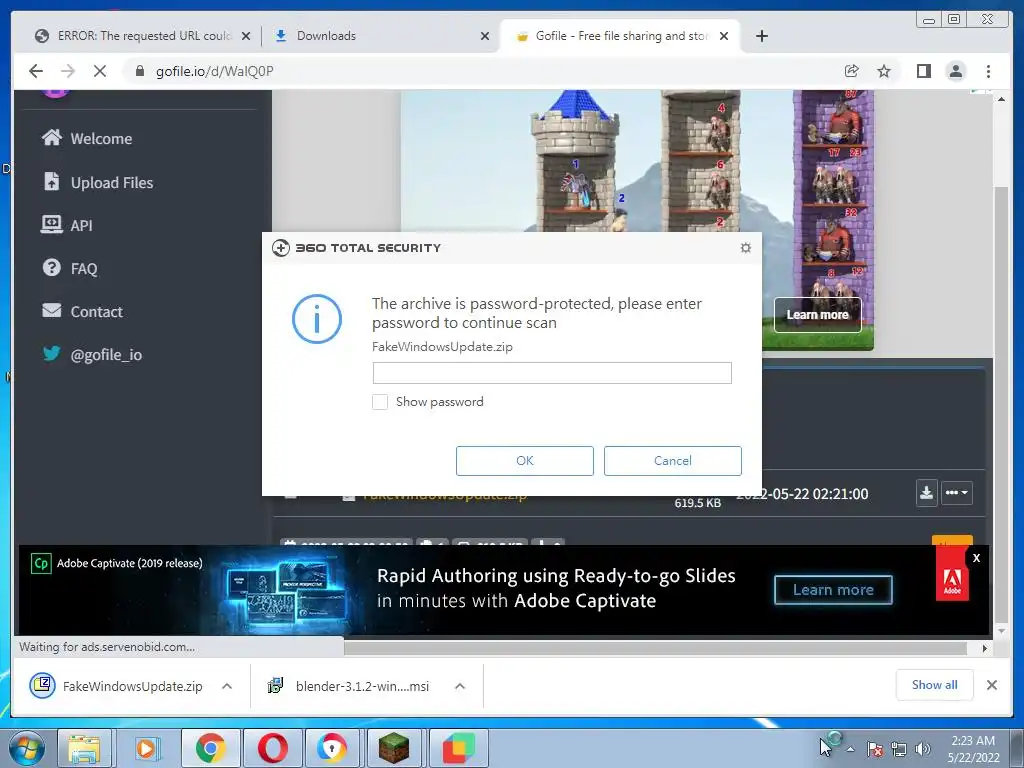
Task: Expand options for the blender msi download
Action: [x=460, y=686]
